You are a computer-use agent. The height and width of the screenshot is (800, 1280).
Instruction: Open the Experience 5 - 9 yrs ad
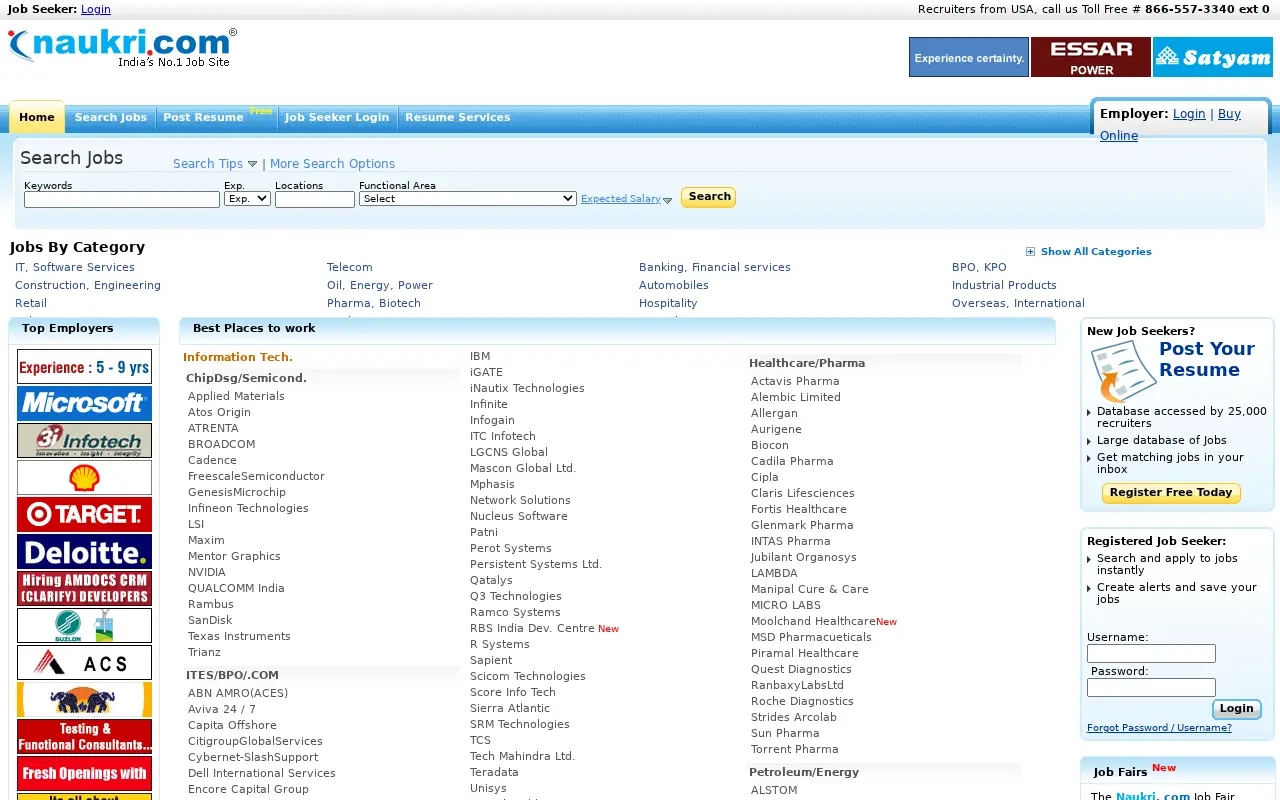point(84,367)
